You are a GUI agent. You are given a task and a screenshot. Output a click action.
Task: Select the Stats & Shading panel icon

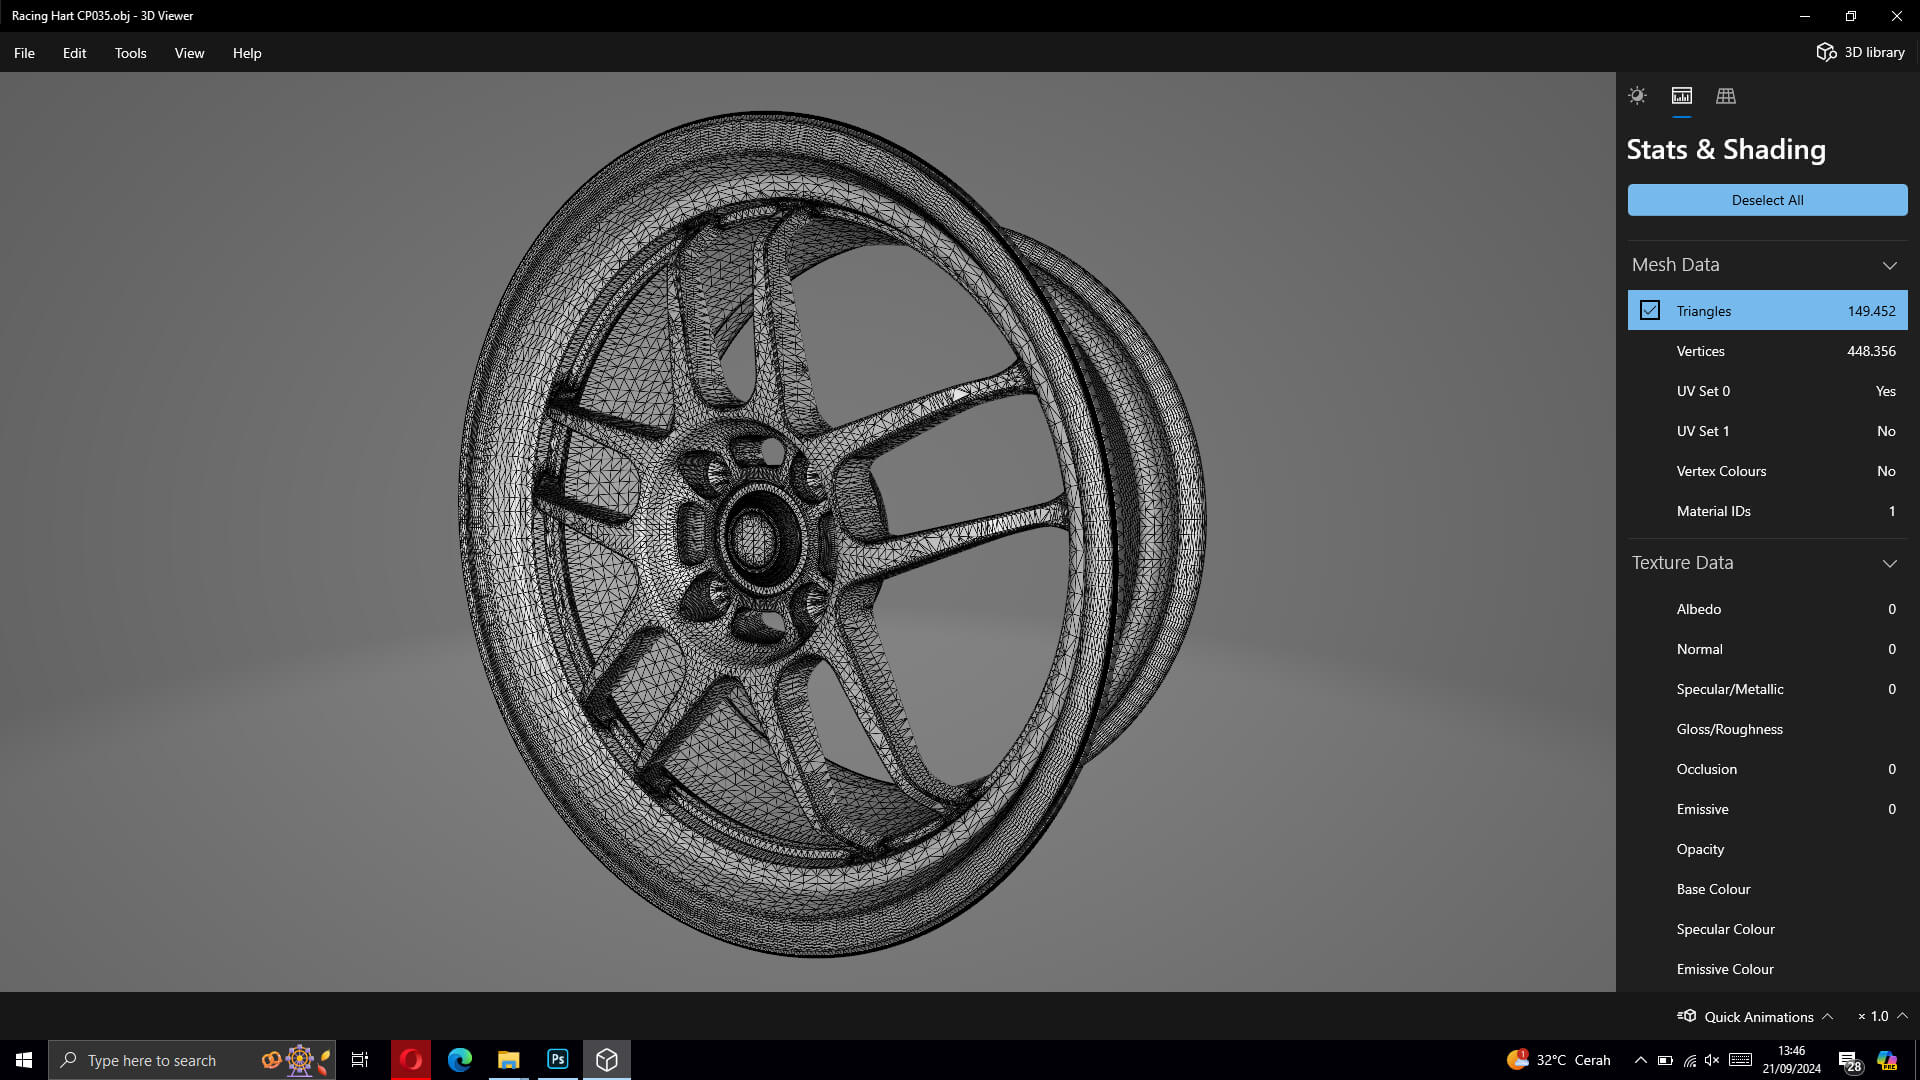[x=1682, y=96]
